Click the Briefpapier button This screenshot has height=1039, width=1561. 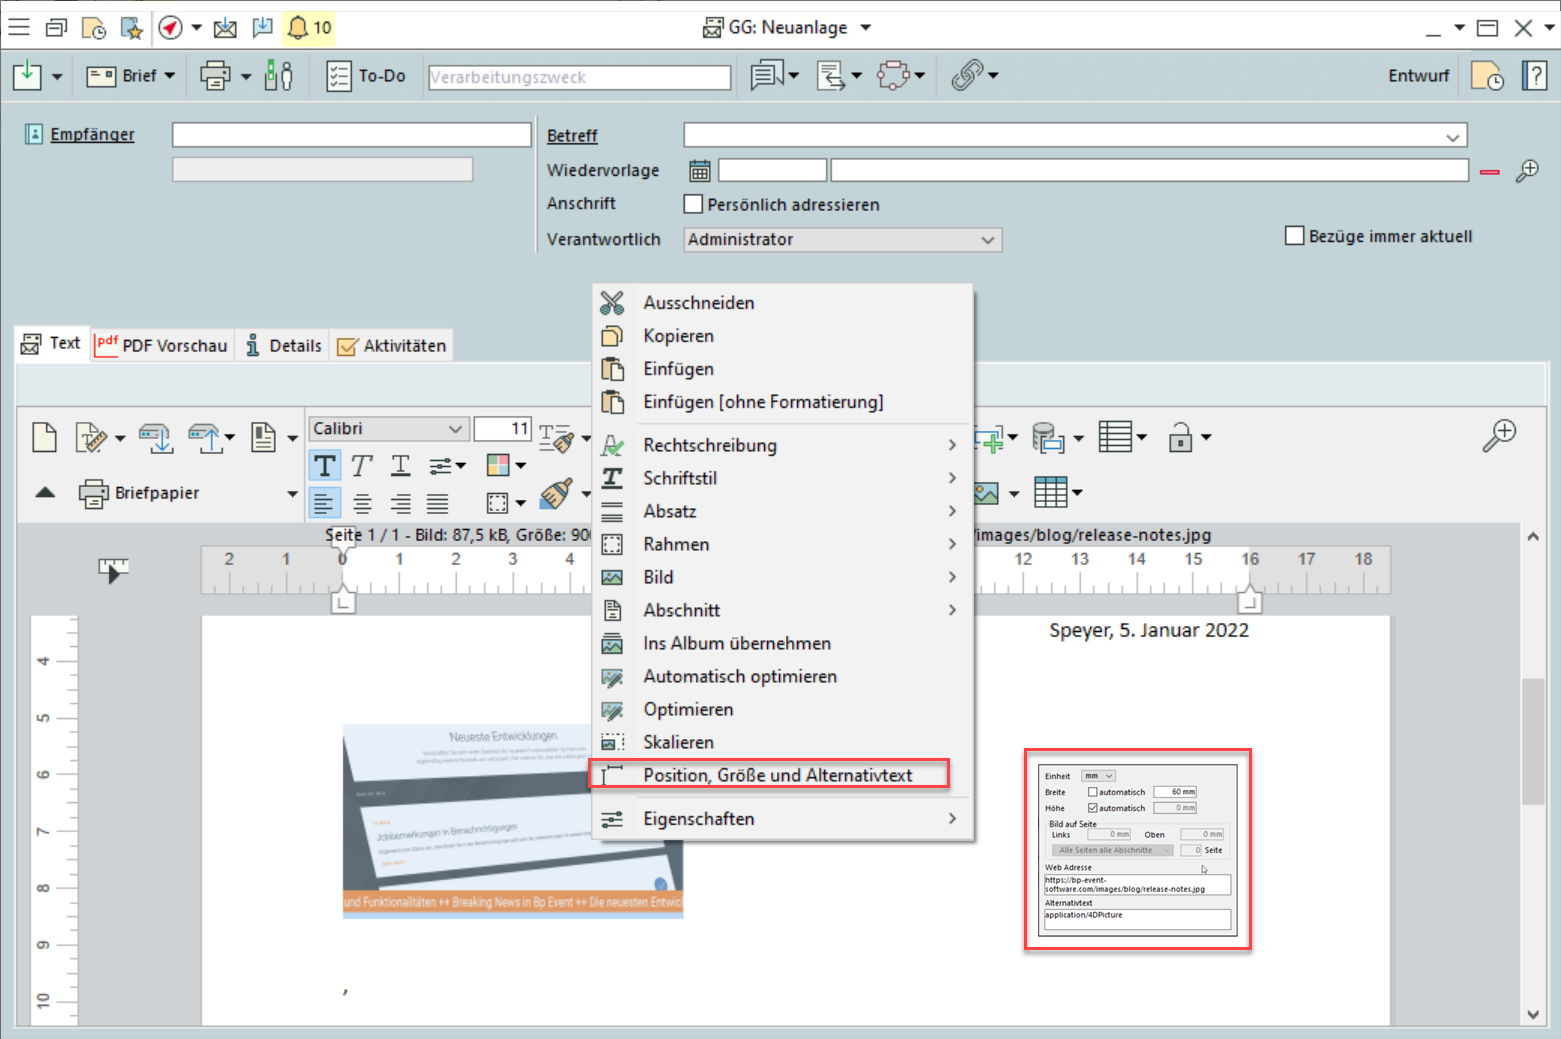pyautogui.click(x=140, y=493)
